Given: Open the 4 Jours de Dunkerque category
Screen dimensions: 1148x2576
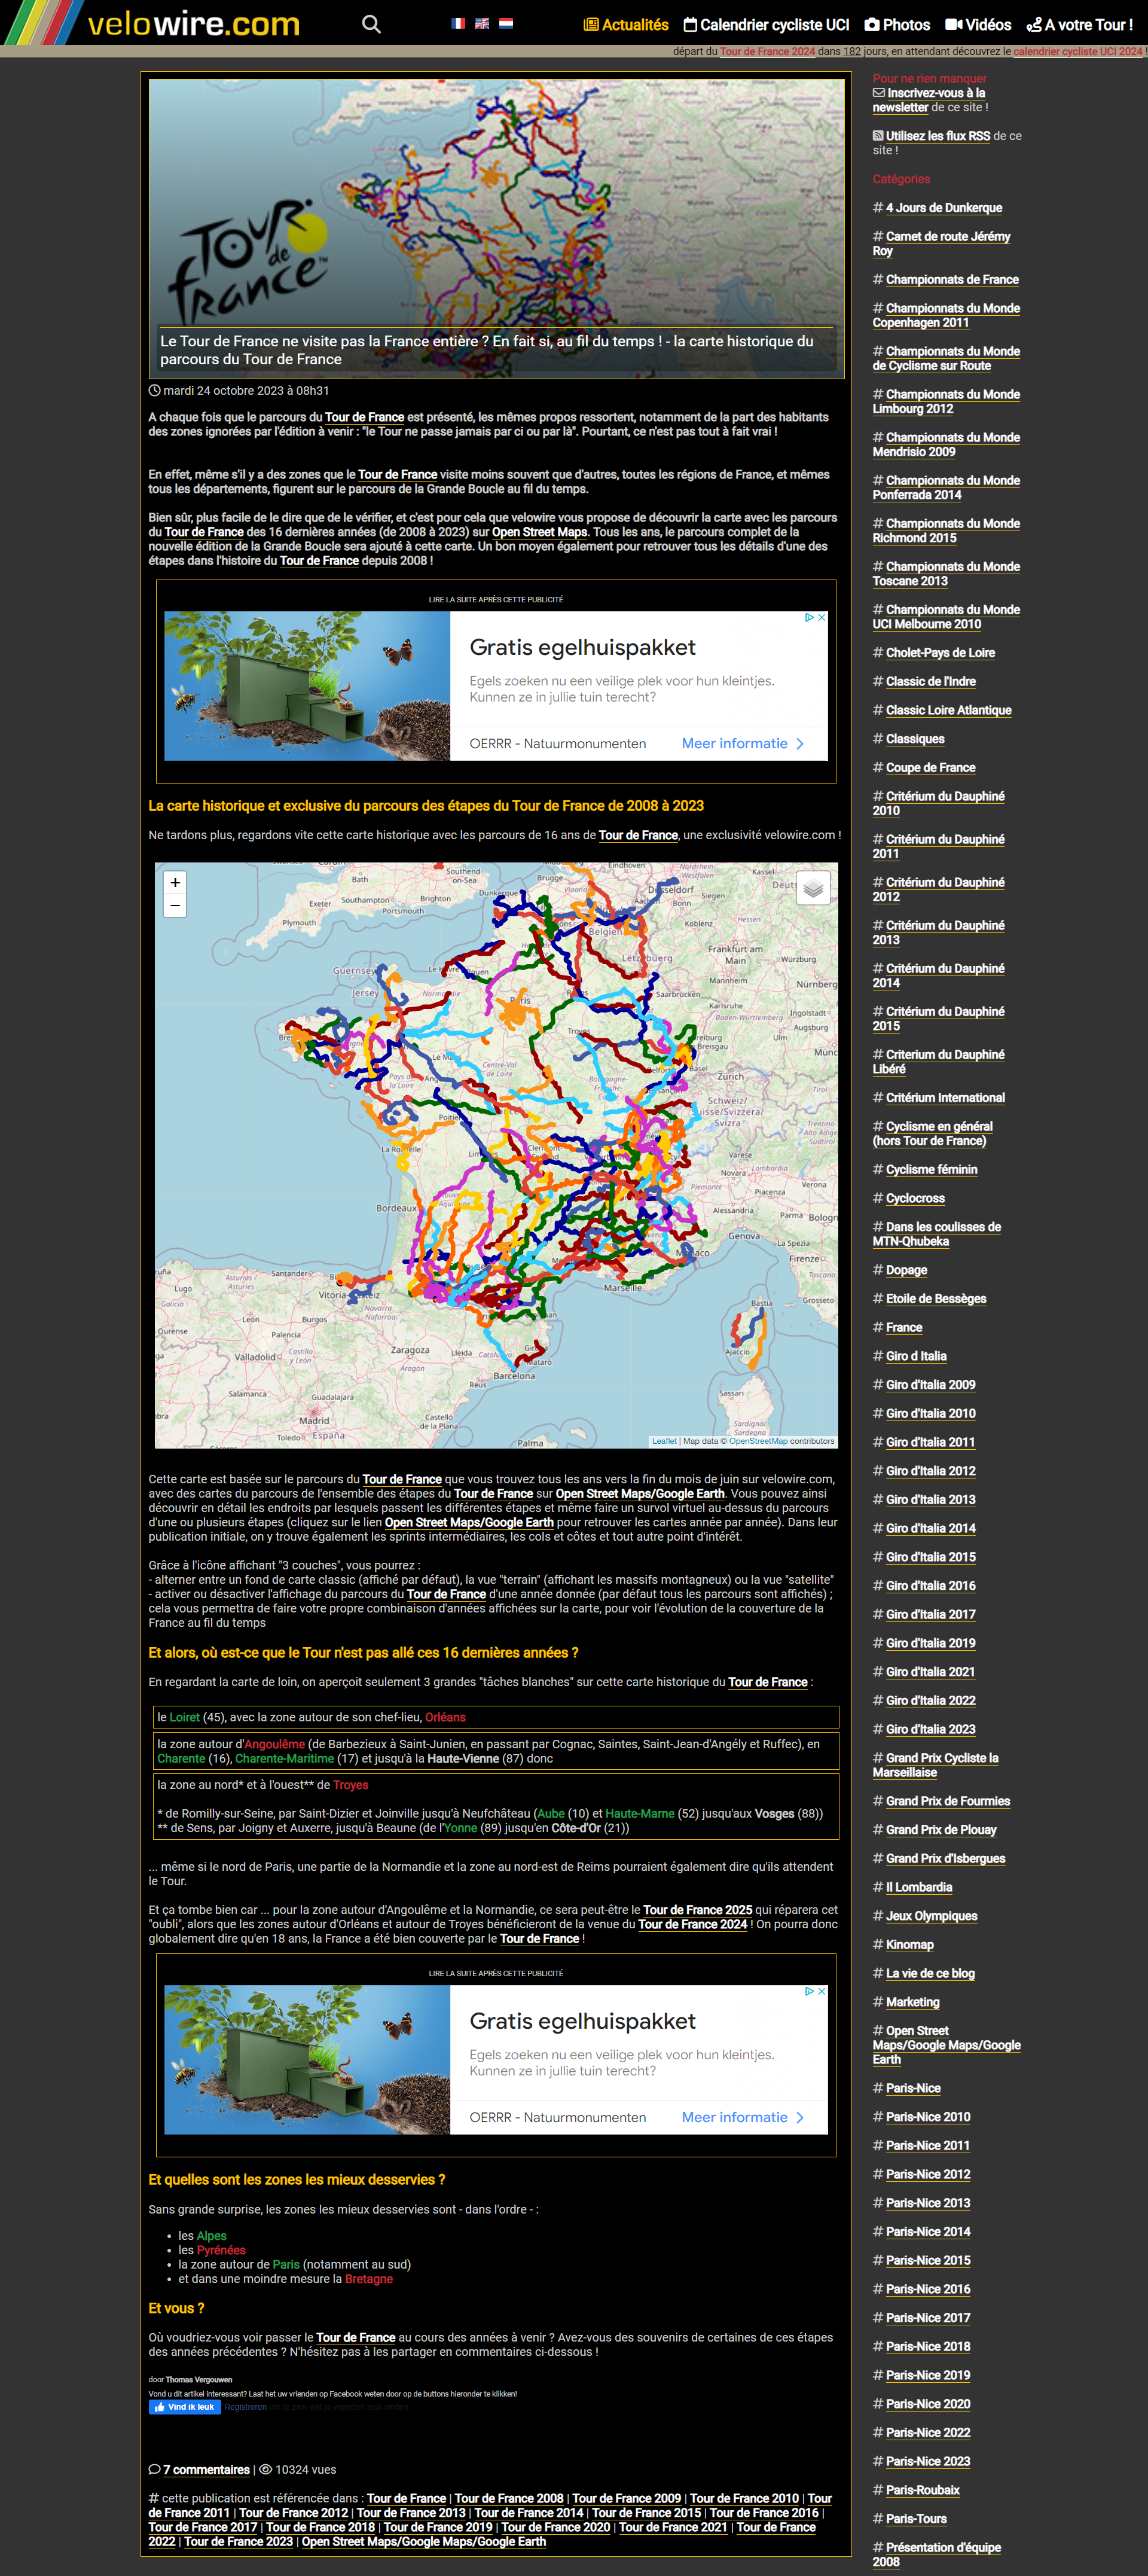Looking at the screenshot, I should point(944,208).
